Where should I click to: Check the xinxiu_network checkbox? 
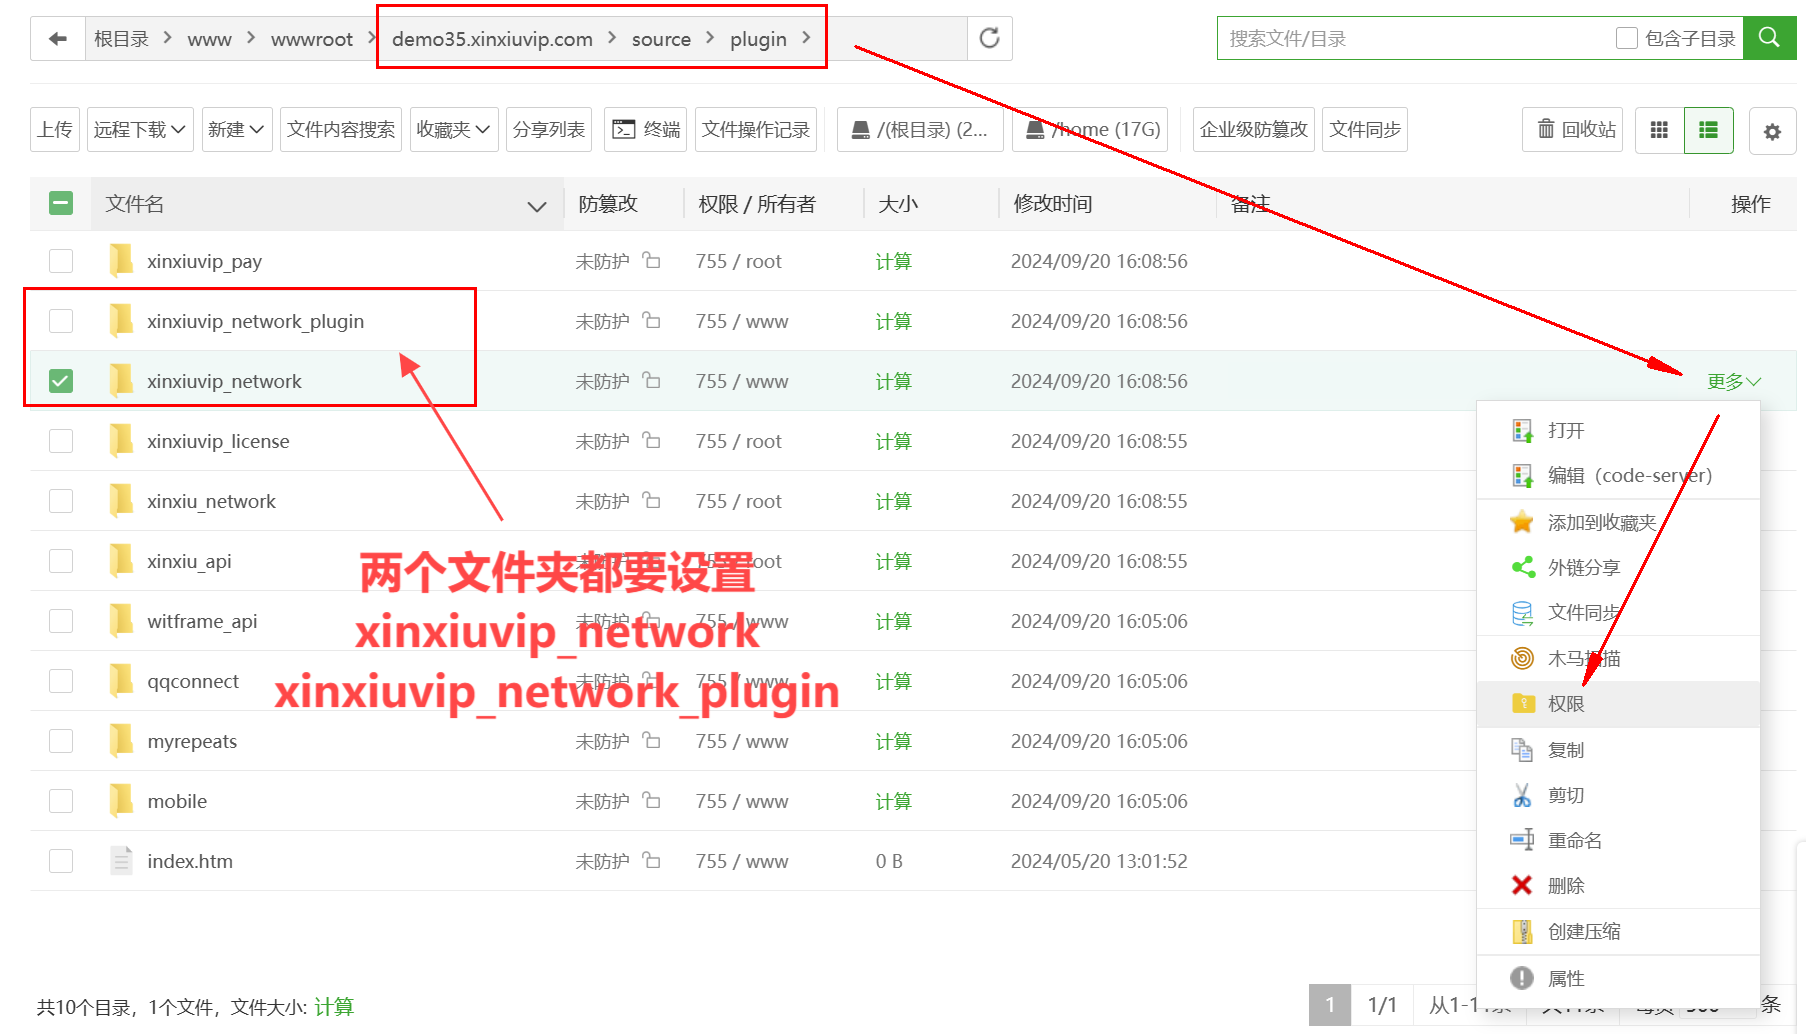coord(61,501)
